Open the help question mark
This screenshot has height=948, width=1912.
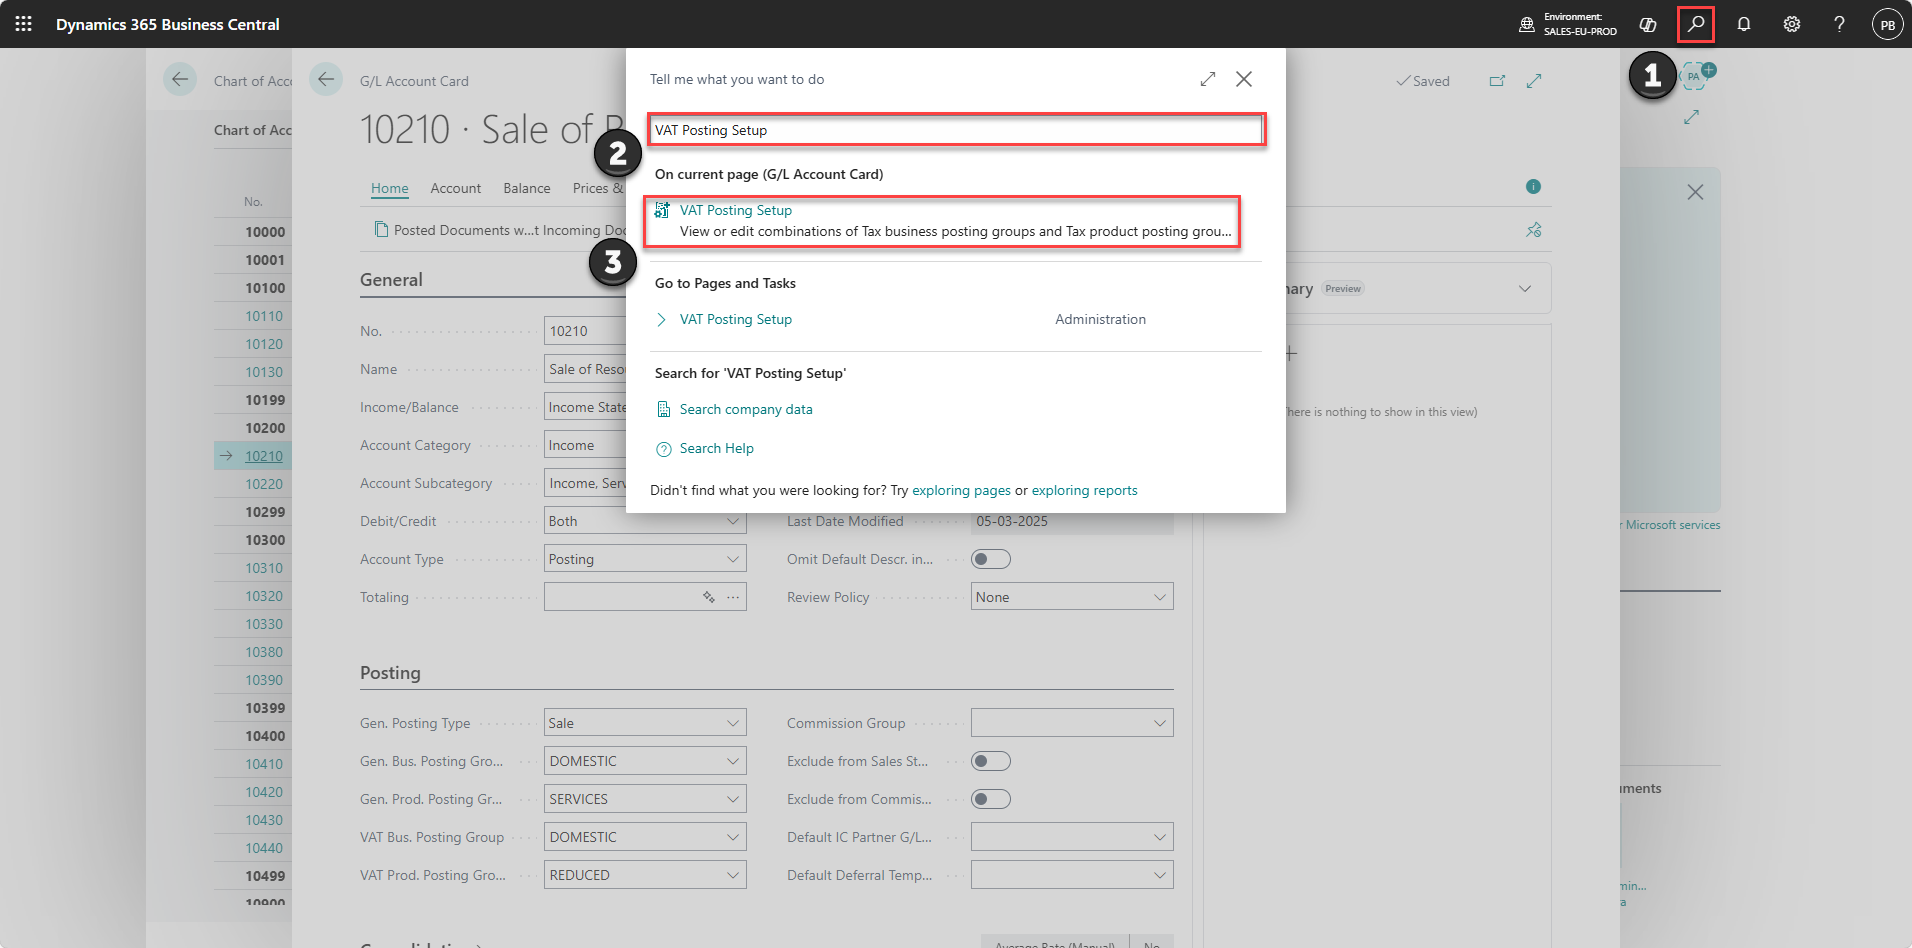point(1839,24)
